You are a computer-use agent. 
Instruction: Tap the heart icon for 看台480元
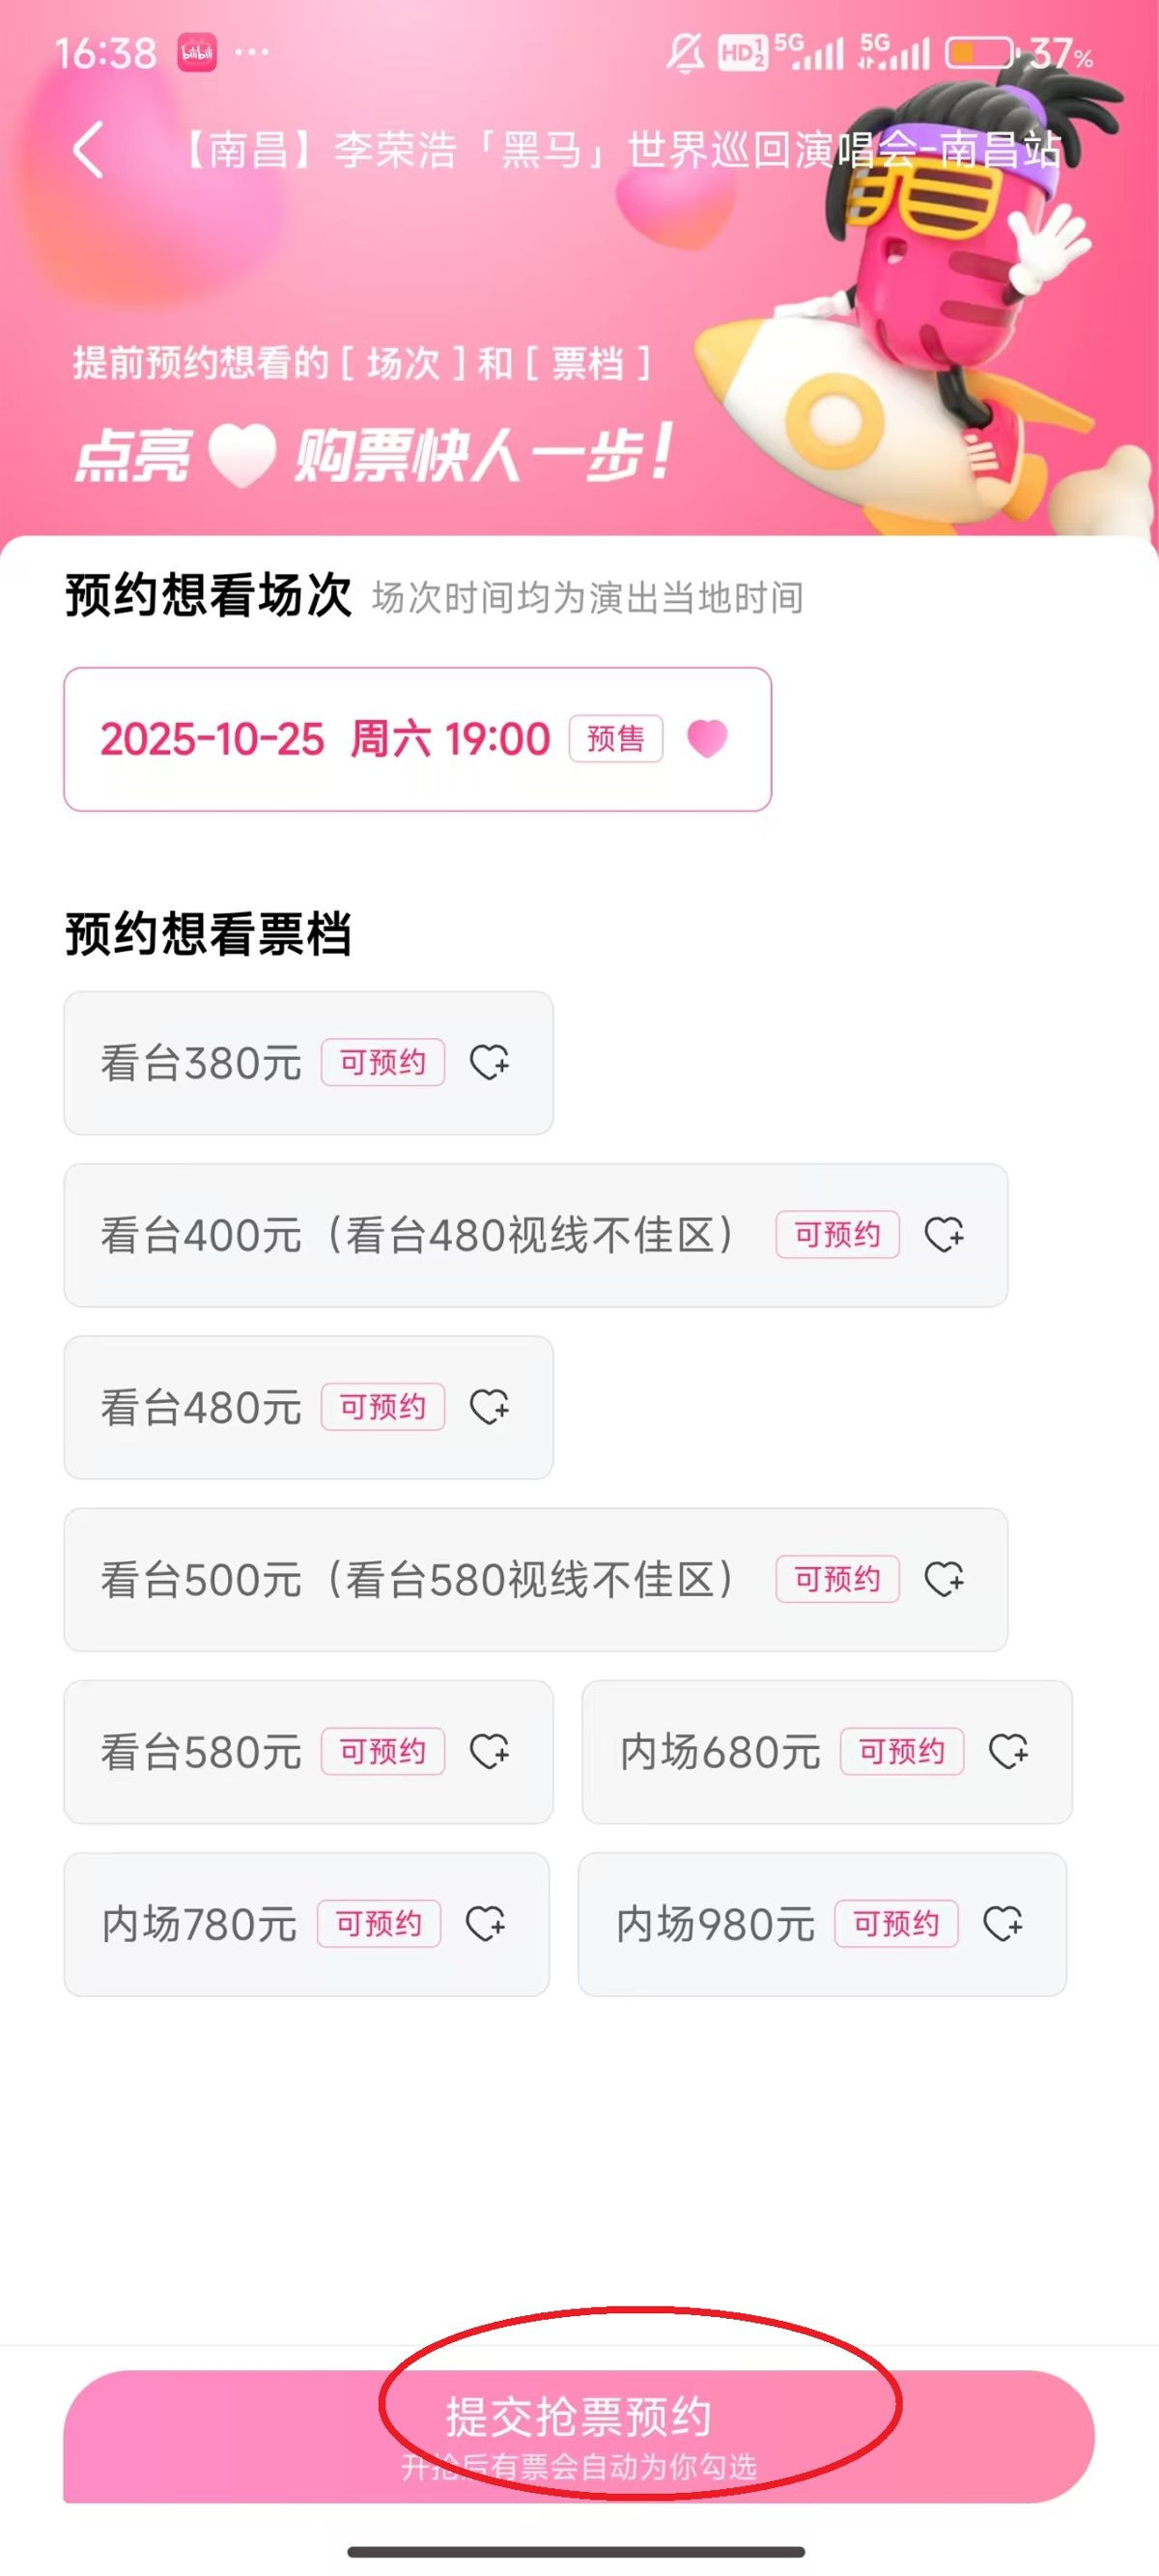pyautogui.click(x=490, y=1407)
